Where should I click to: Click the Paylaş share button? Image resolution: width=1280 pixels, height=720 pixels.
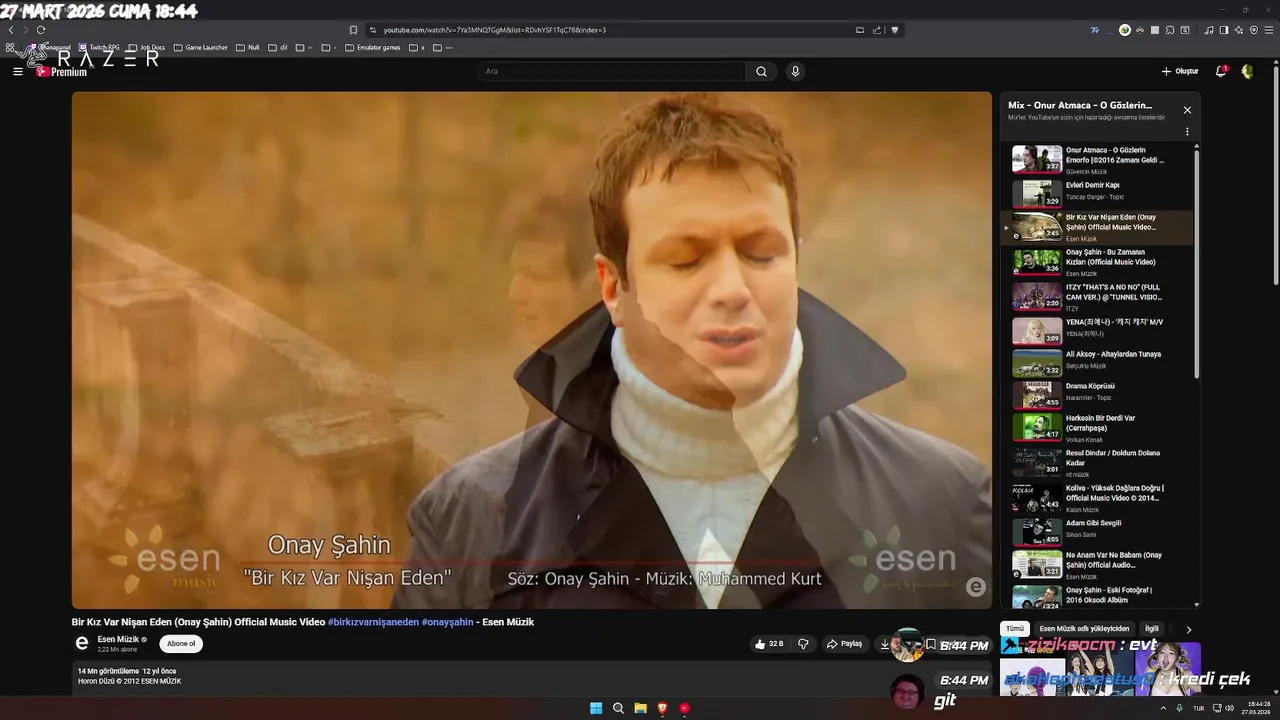coord(844,644)
